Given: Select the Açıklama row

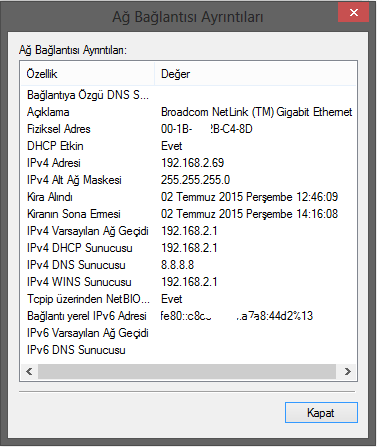Looking at the screenshot, I should coord(189,112).
